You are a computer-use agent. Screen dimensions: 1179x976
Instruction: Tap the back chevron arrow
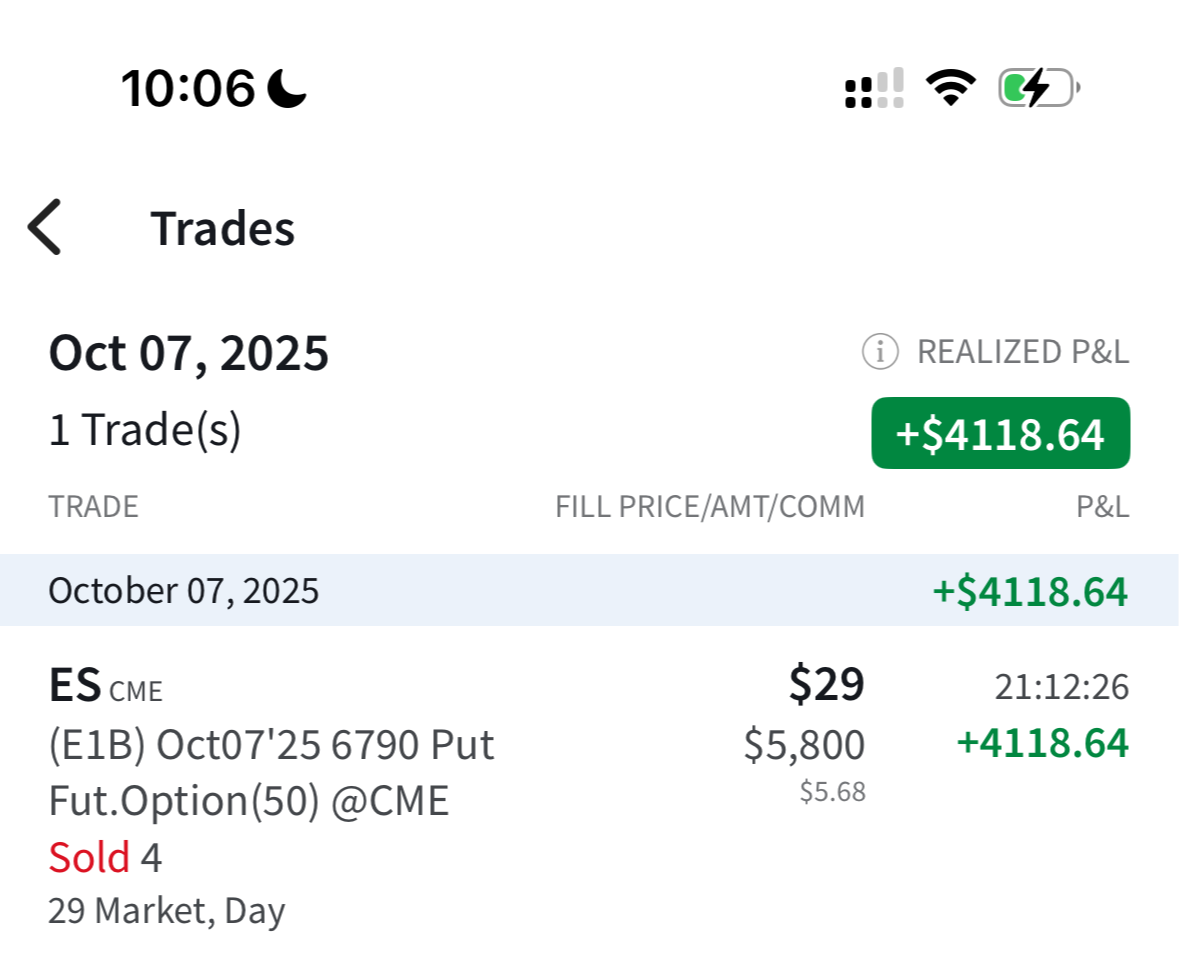pyautogui.click(x=45, y=227)
